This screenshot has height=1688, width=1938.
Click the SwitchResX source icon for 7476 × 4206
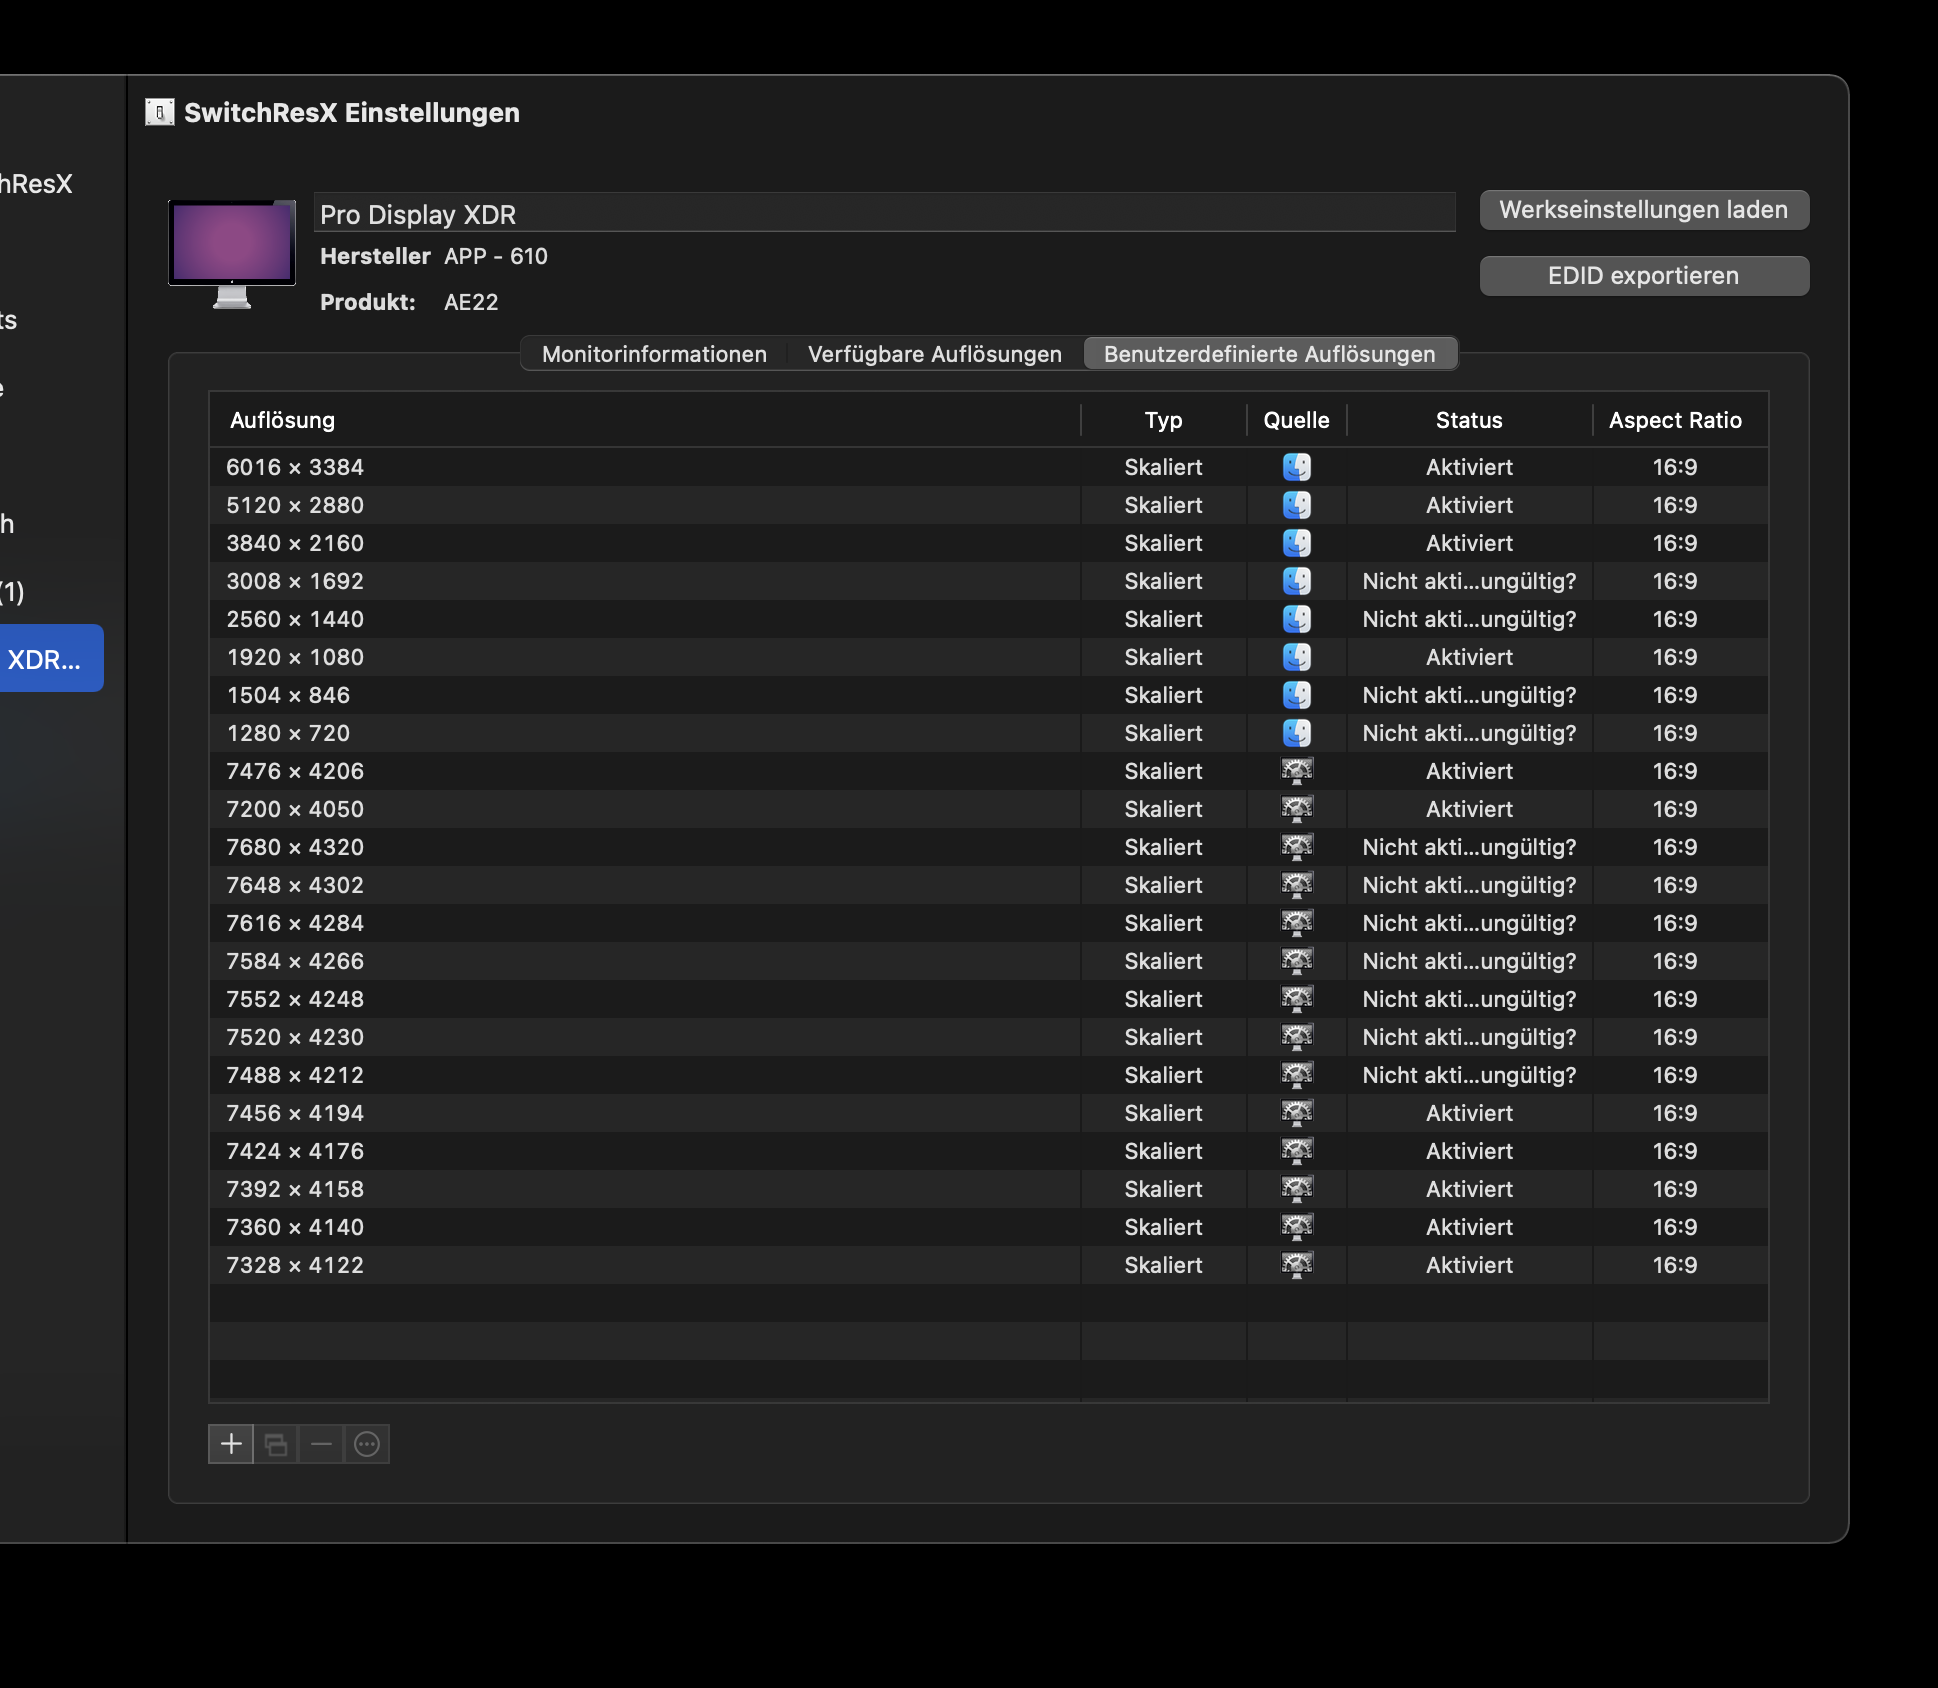tap(1296, 771)
